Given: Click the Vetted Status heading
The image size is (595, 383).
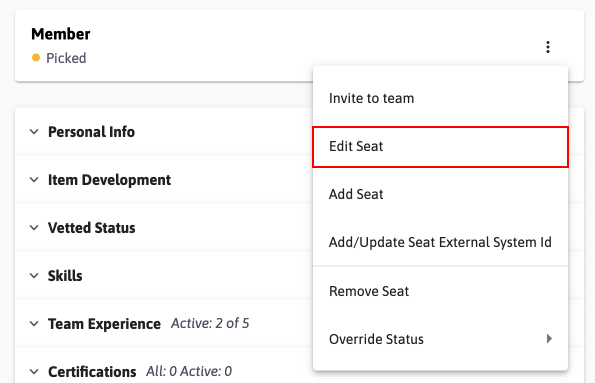Looking at the screenshot, I should pyautogui.click(x=91, y=228).
